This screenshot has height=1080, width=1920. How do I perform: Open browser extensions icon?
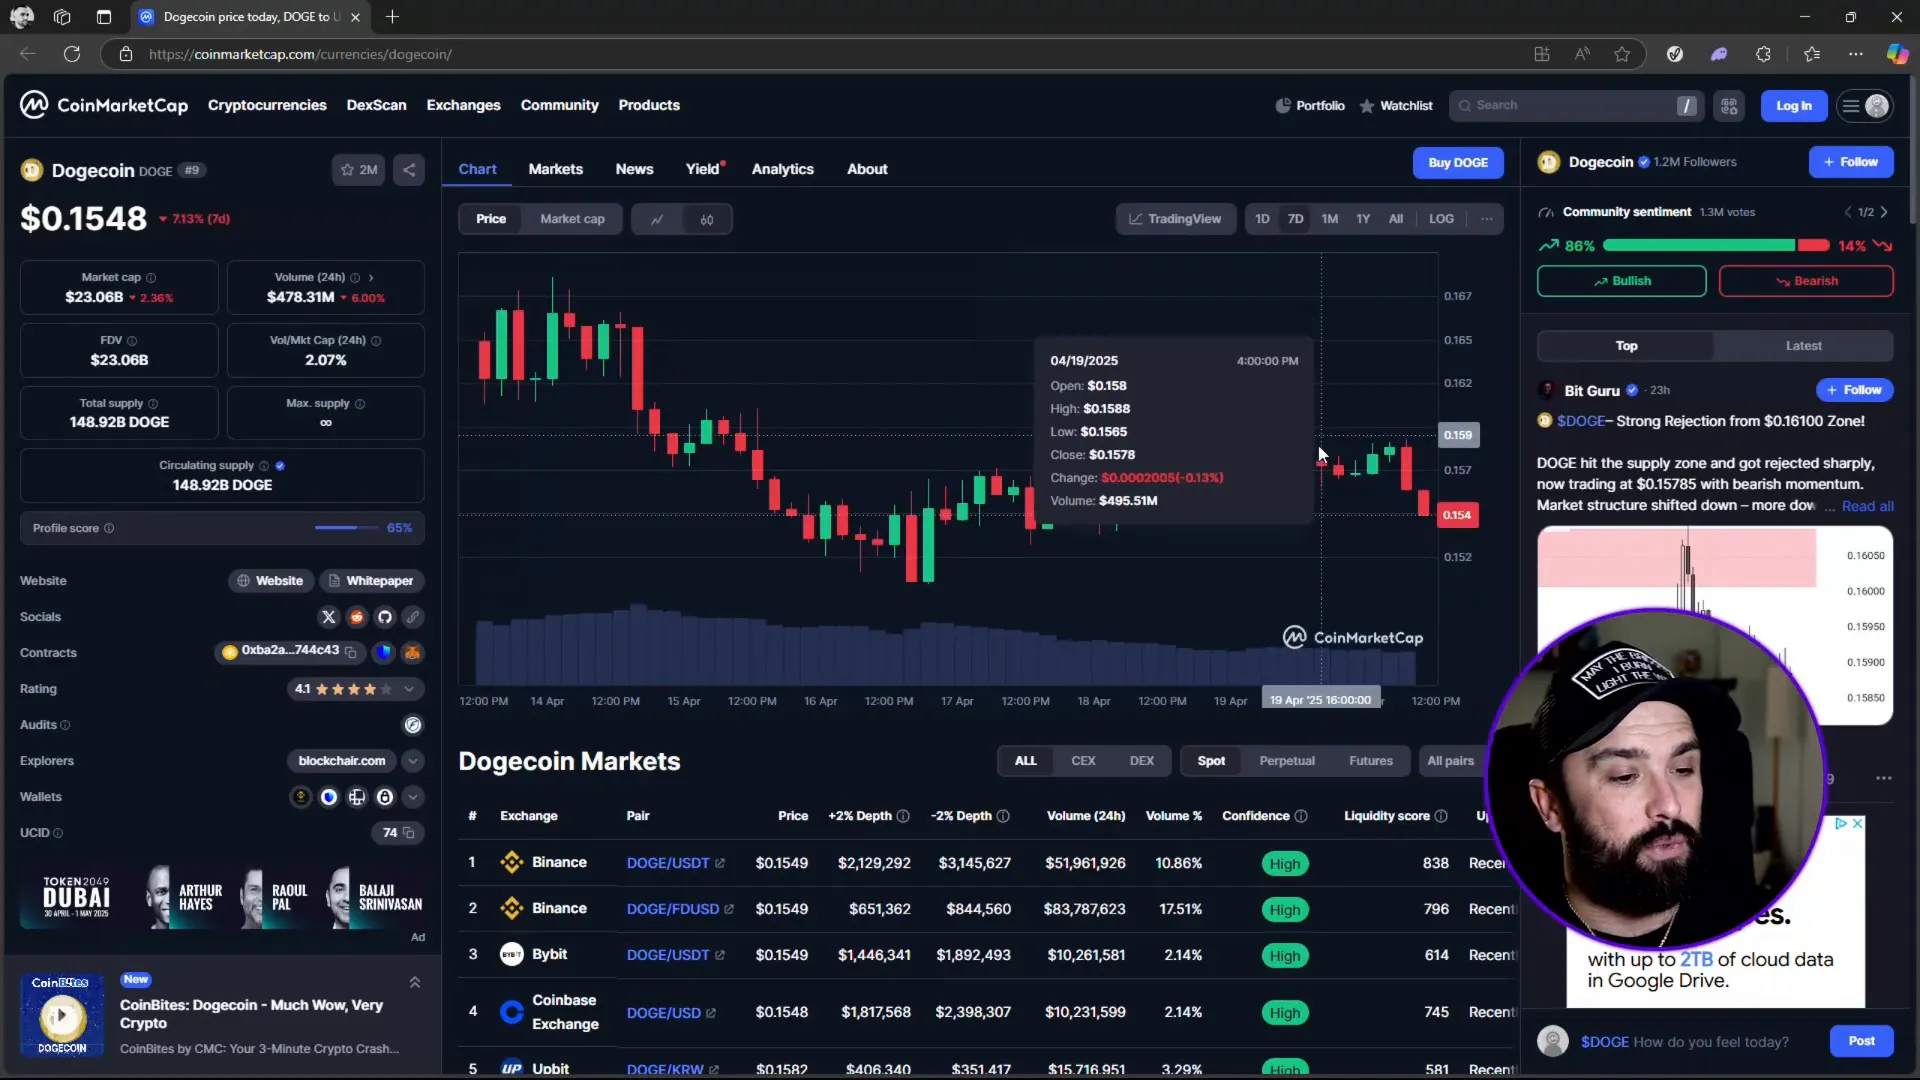point(1763,54)
